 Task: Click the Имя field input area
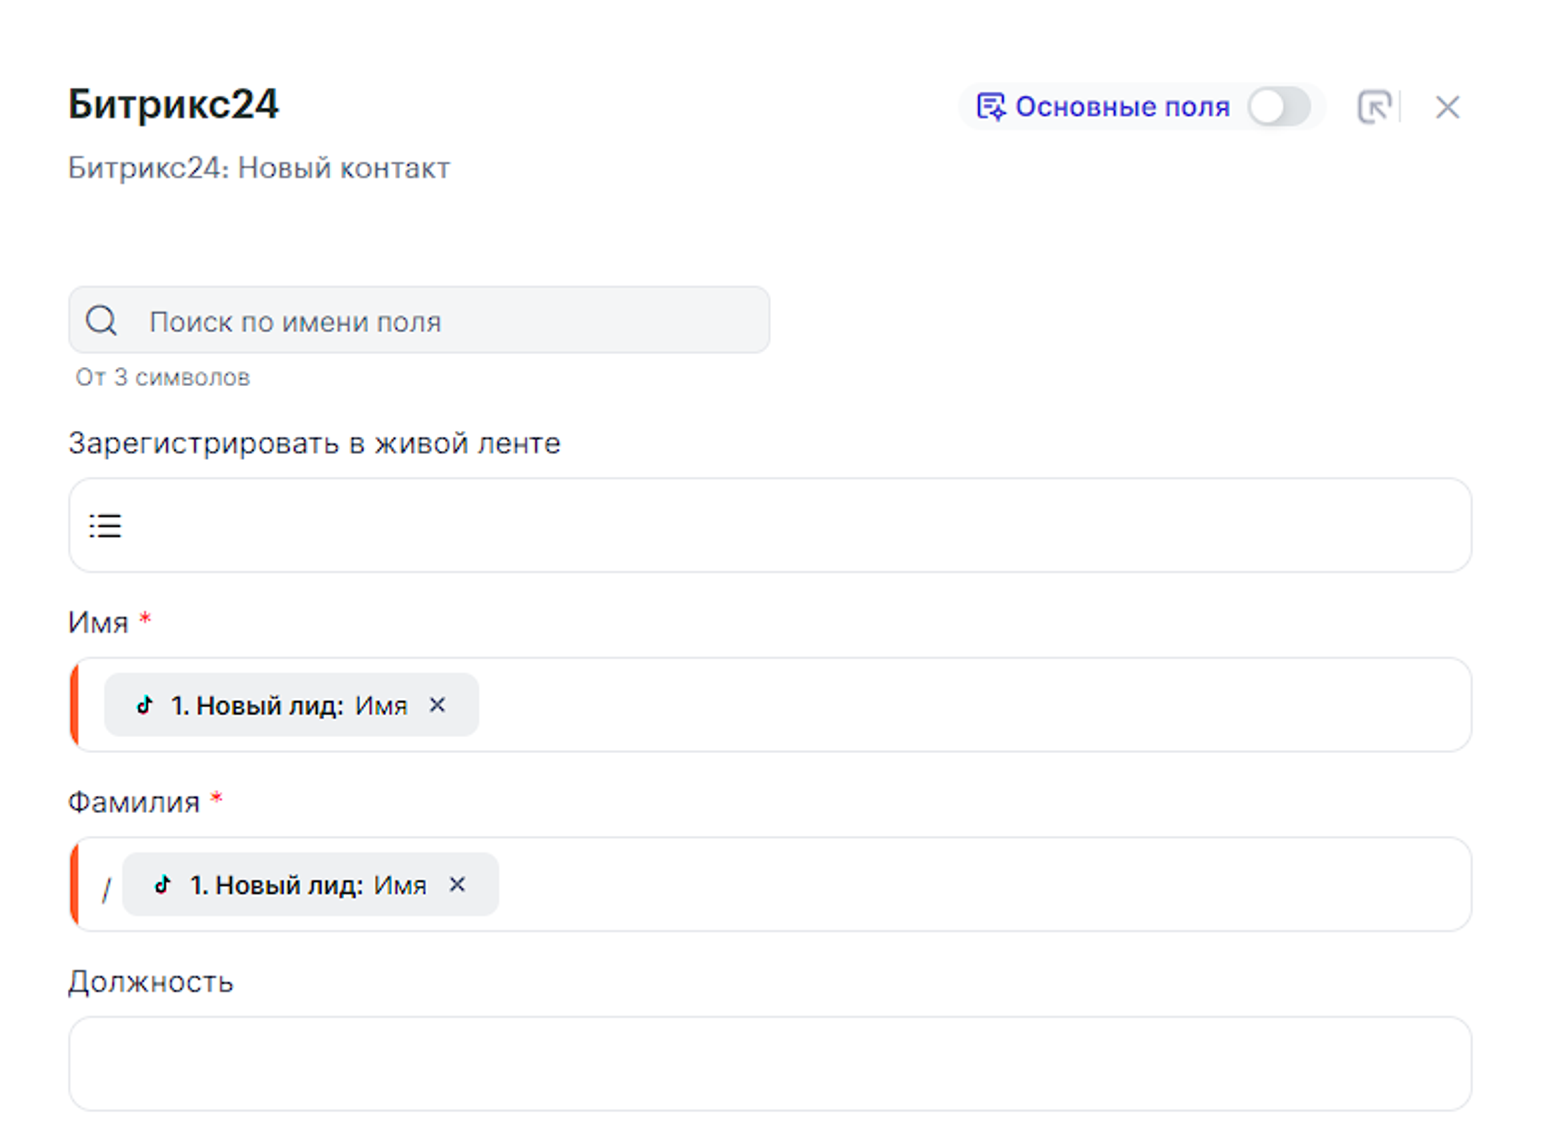tap(770, 705)
